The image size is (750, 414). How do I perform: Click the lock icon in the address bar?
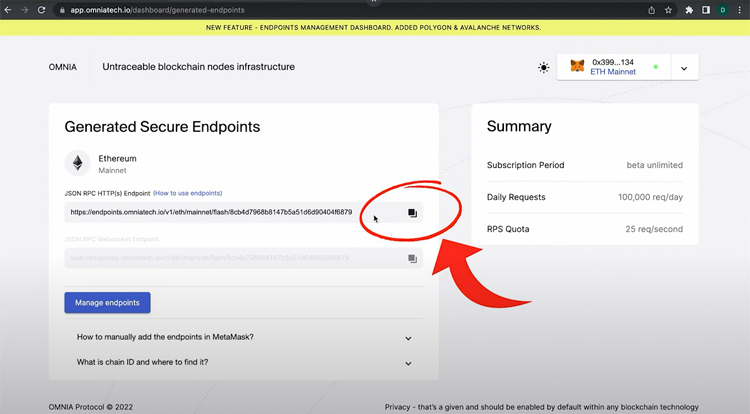pos(62,10)
